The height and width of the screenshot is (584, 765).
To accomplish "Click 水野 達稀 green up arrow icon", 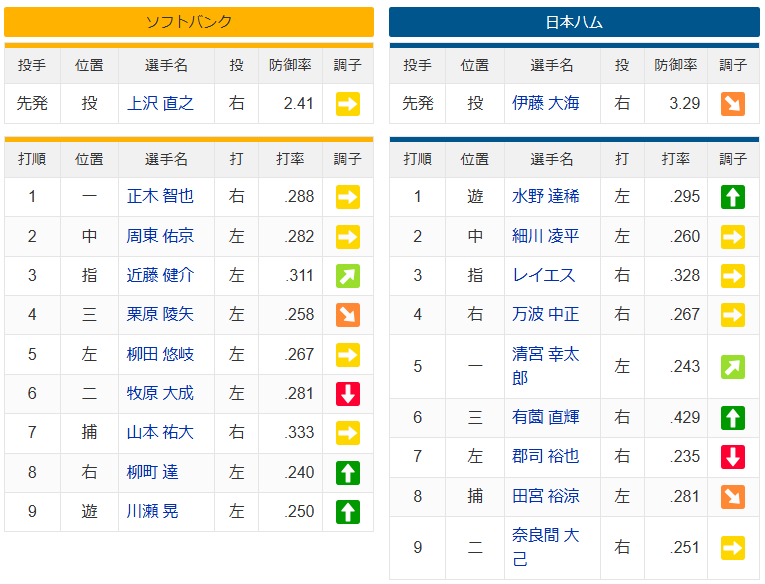I will click(733, 197).
